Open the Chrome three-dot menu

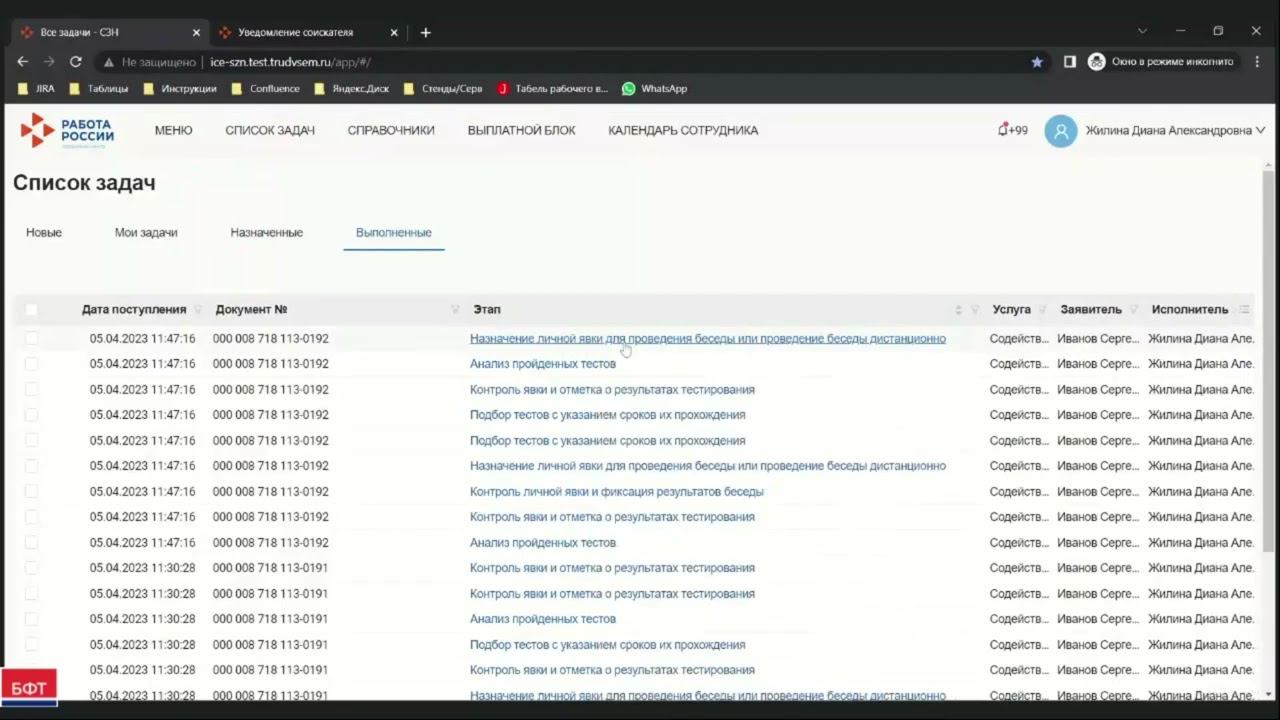(x=1257, y=62)
